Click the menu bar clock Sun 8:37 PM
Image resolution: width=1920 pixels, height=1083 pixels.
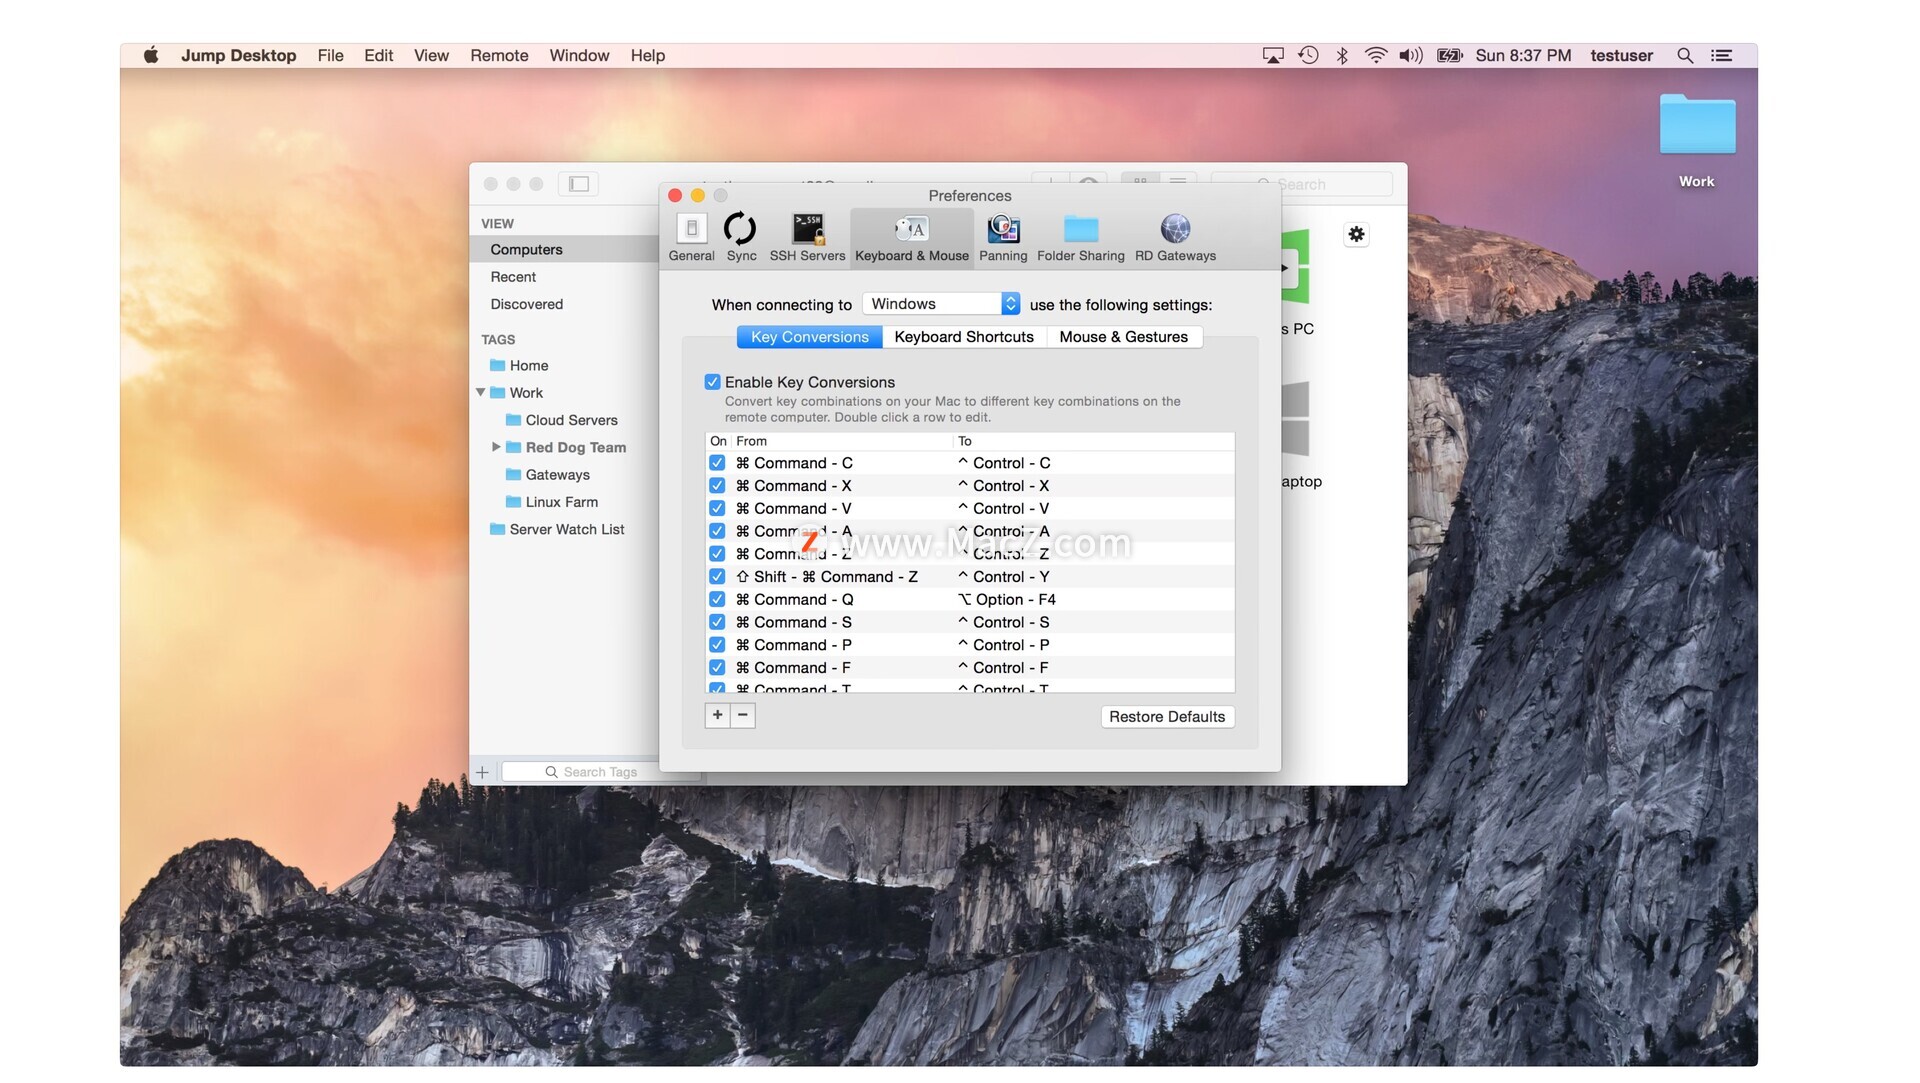(x=1523, y=56)
